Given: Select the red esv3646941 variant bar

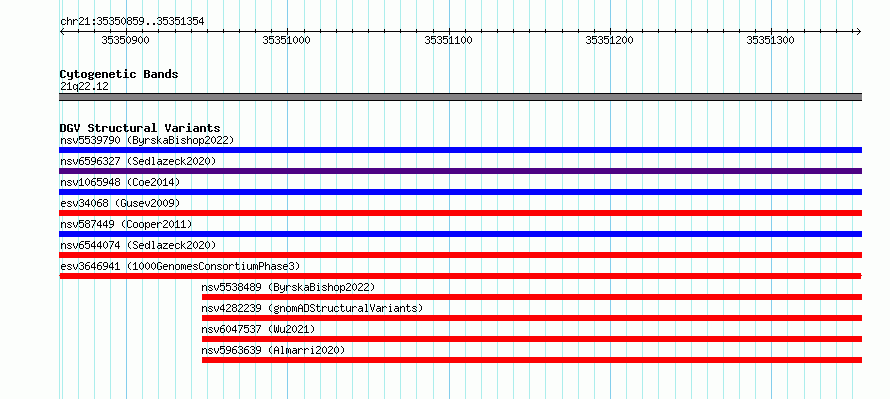Looking at the screenshot, I should pyautogui.click(x=461, y=276).
